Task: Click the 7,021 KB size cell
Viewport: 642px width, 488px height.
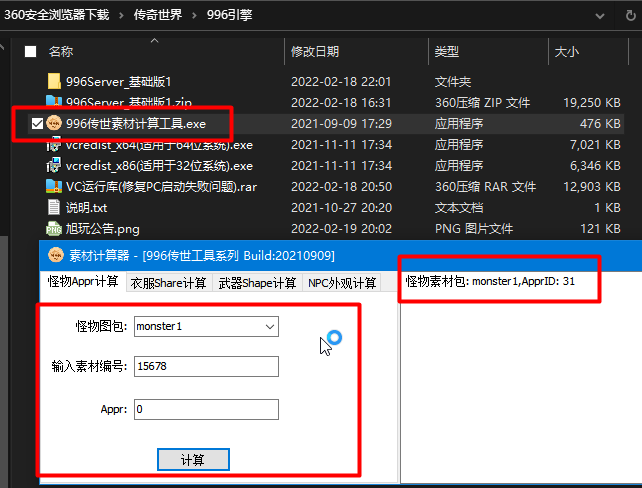Action: 595,145
